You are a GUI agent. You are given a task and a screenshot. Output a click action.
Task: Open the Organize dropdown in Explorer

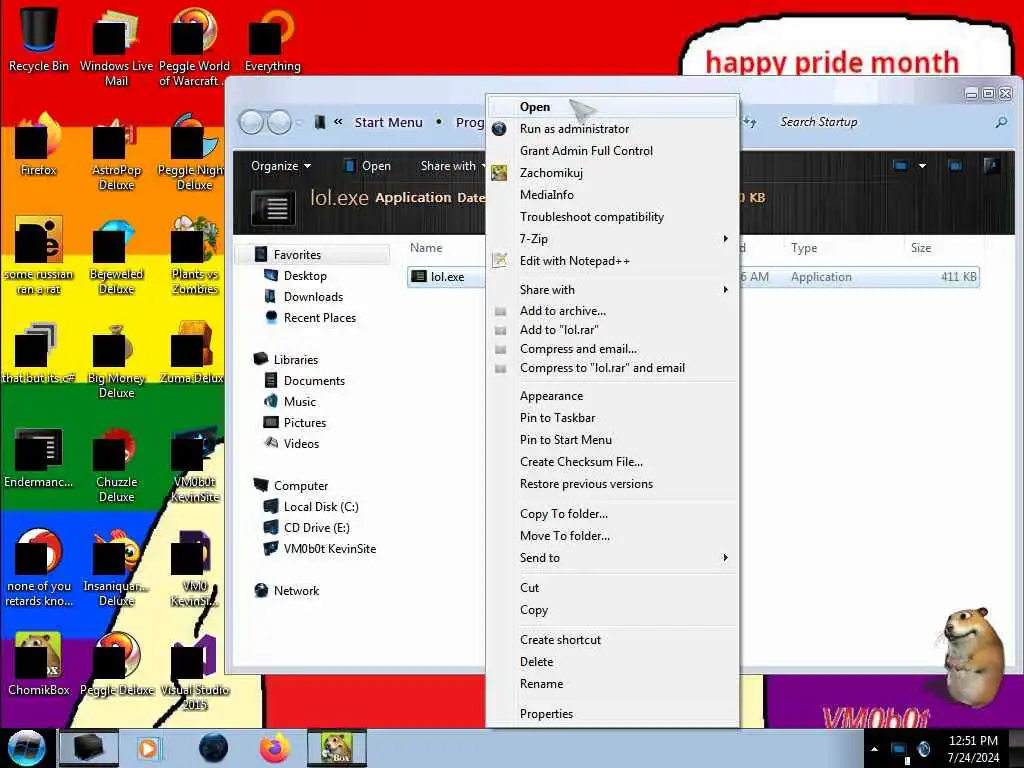281,166
